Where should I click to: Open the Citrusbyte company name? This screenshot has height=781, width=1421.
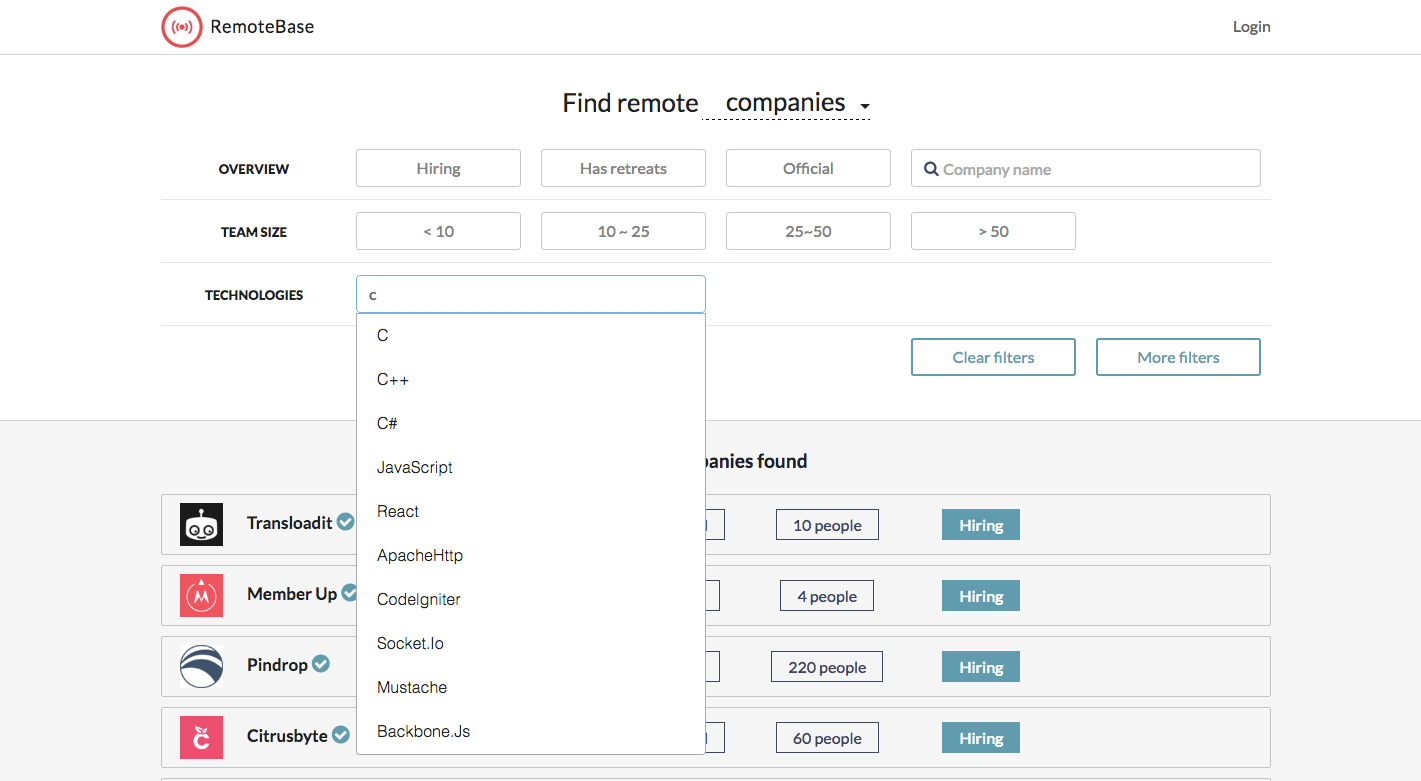point(287,736)
